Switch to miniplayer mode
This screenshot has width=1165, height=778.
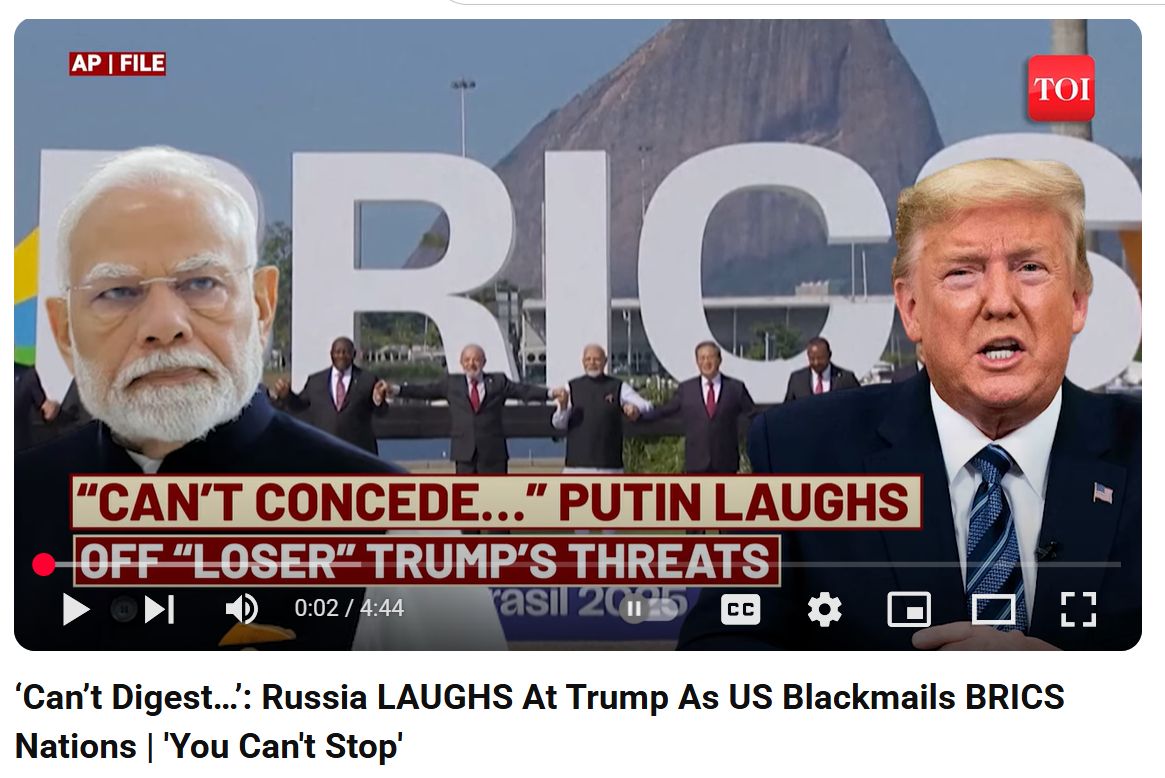909,609
